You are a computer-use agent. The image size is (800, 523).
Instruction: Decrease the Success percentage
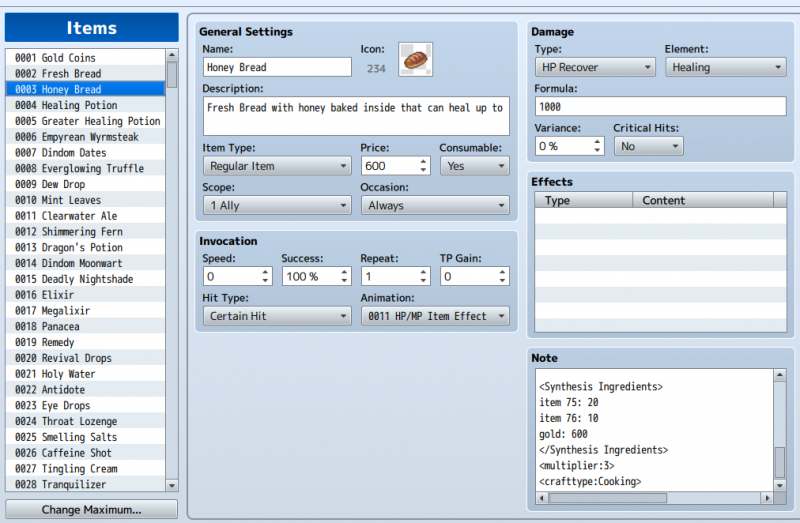coord(344,281)
